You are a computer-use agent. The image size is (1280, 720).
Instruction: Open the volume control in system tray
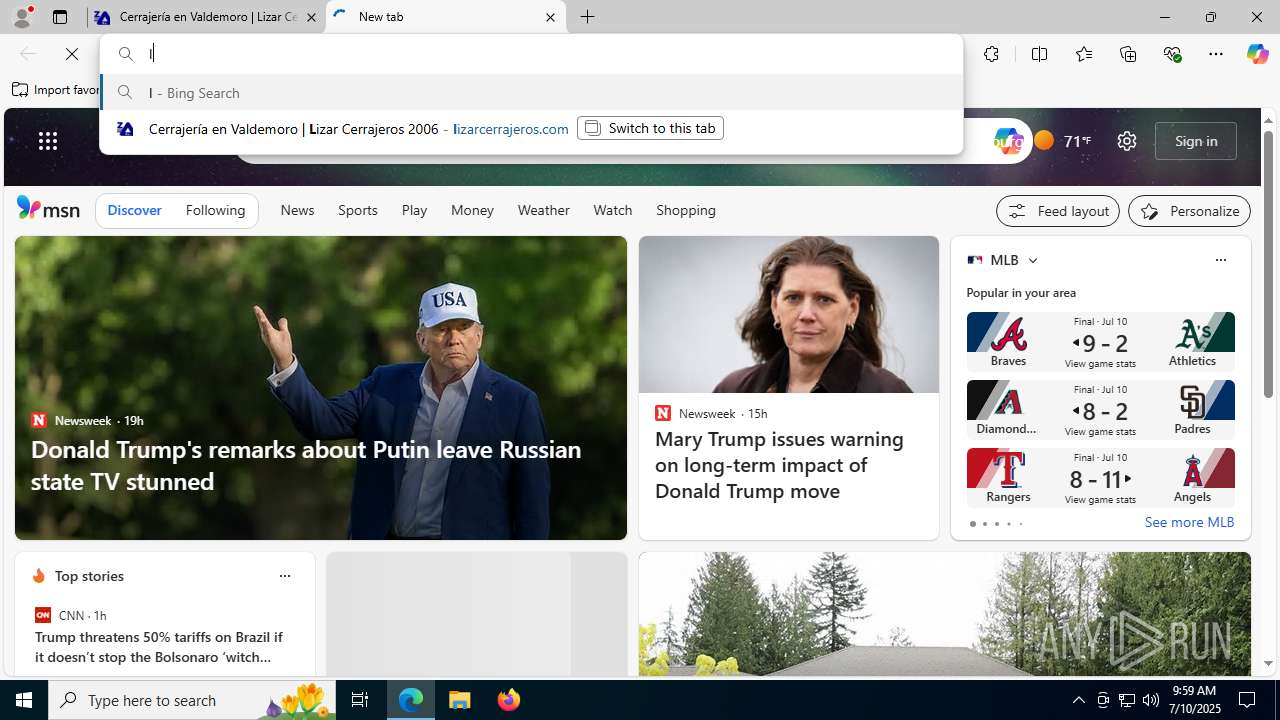click(1151, 700)
